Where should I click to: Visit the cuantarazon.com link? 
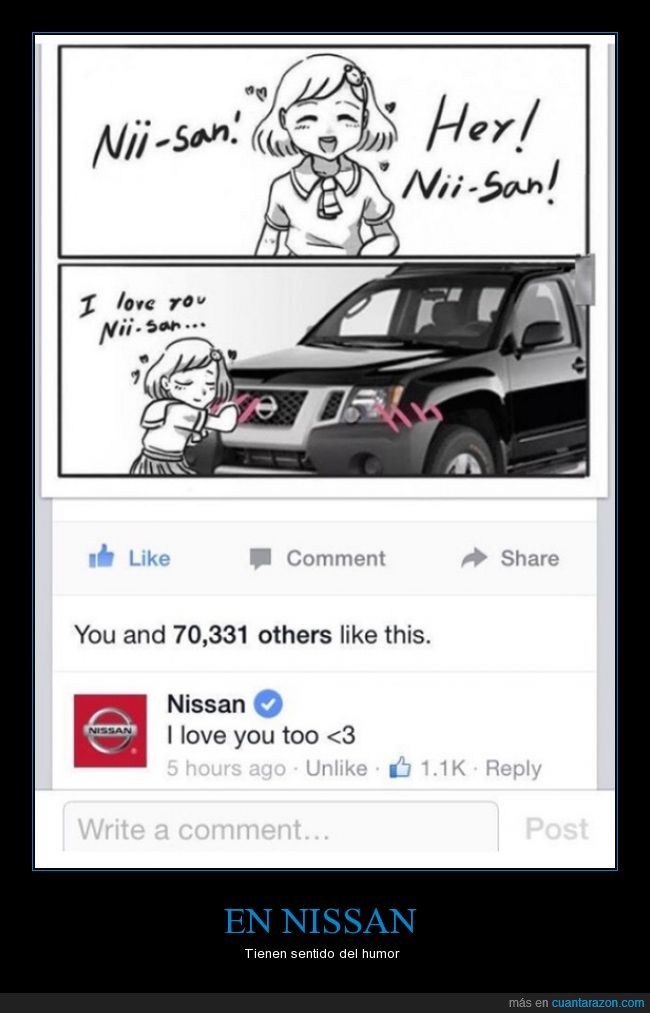point(598,1003)
